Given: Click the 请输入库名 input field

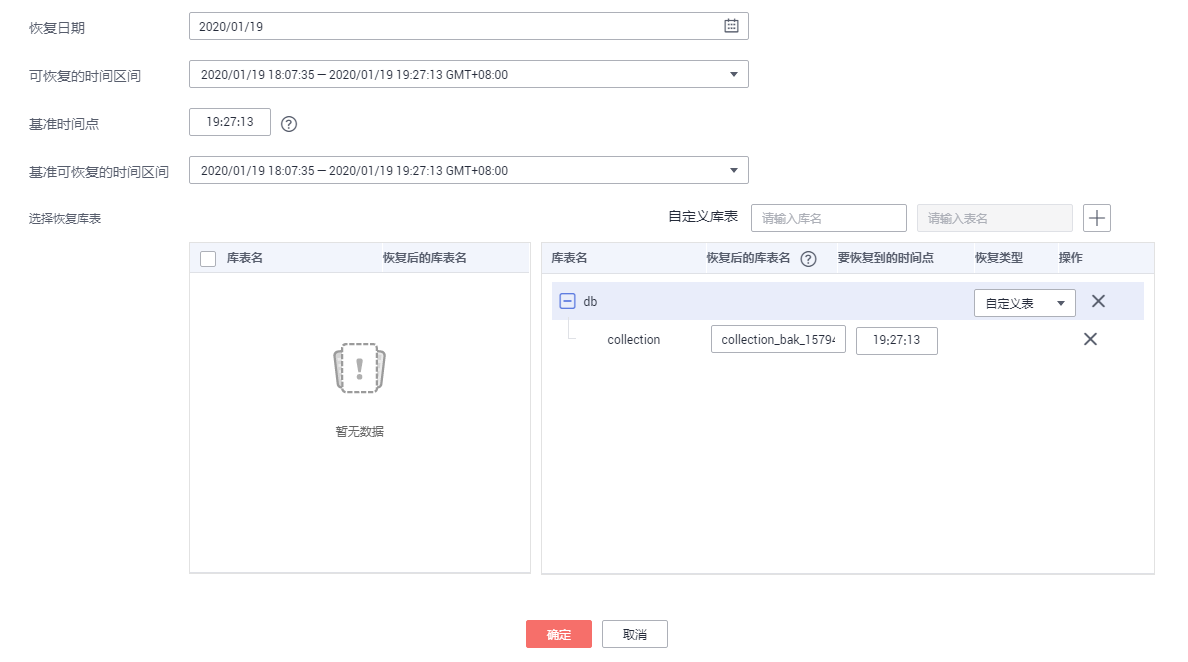Looking at the screenshot, I should (x=828, y=217).
